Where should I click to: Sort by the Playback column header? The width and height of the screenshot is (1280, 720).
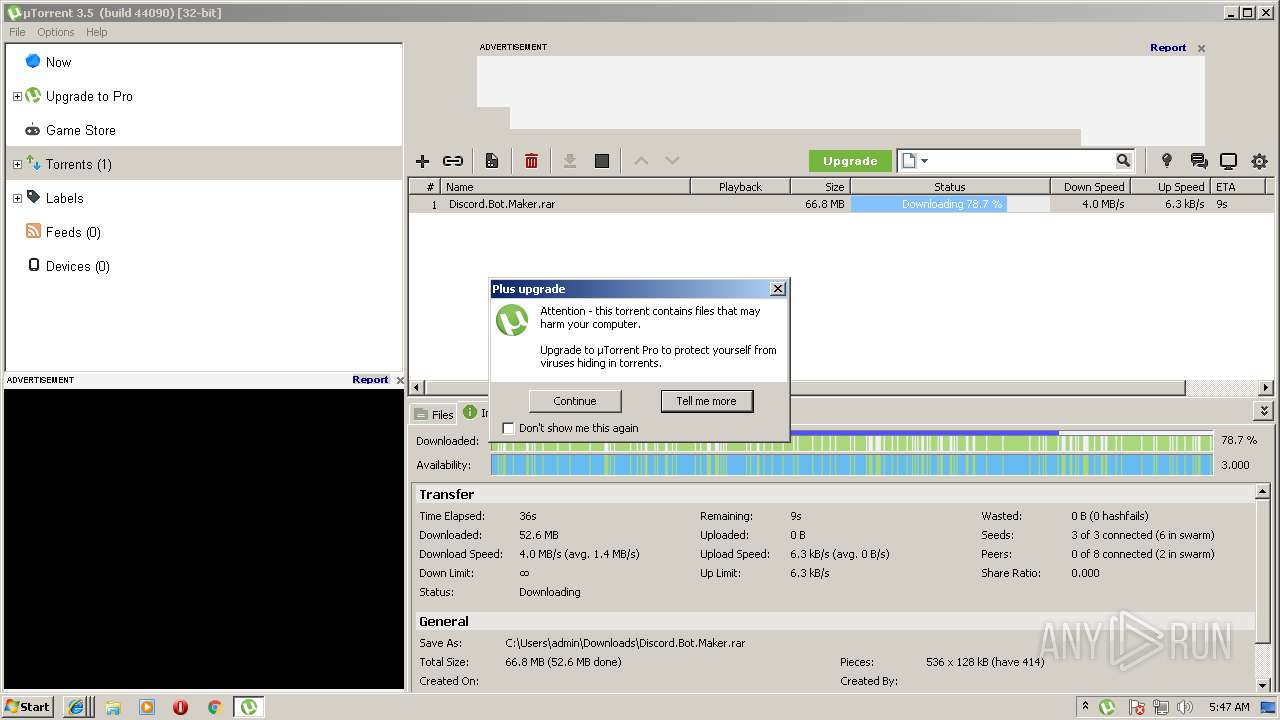coord(740,187)
